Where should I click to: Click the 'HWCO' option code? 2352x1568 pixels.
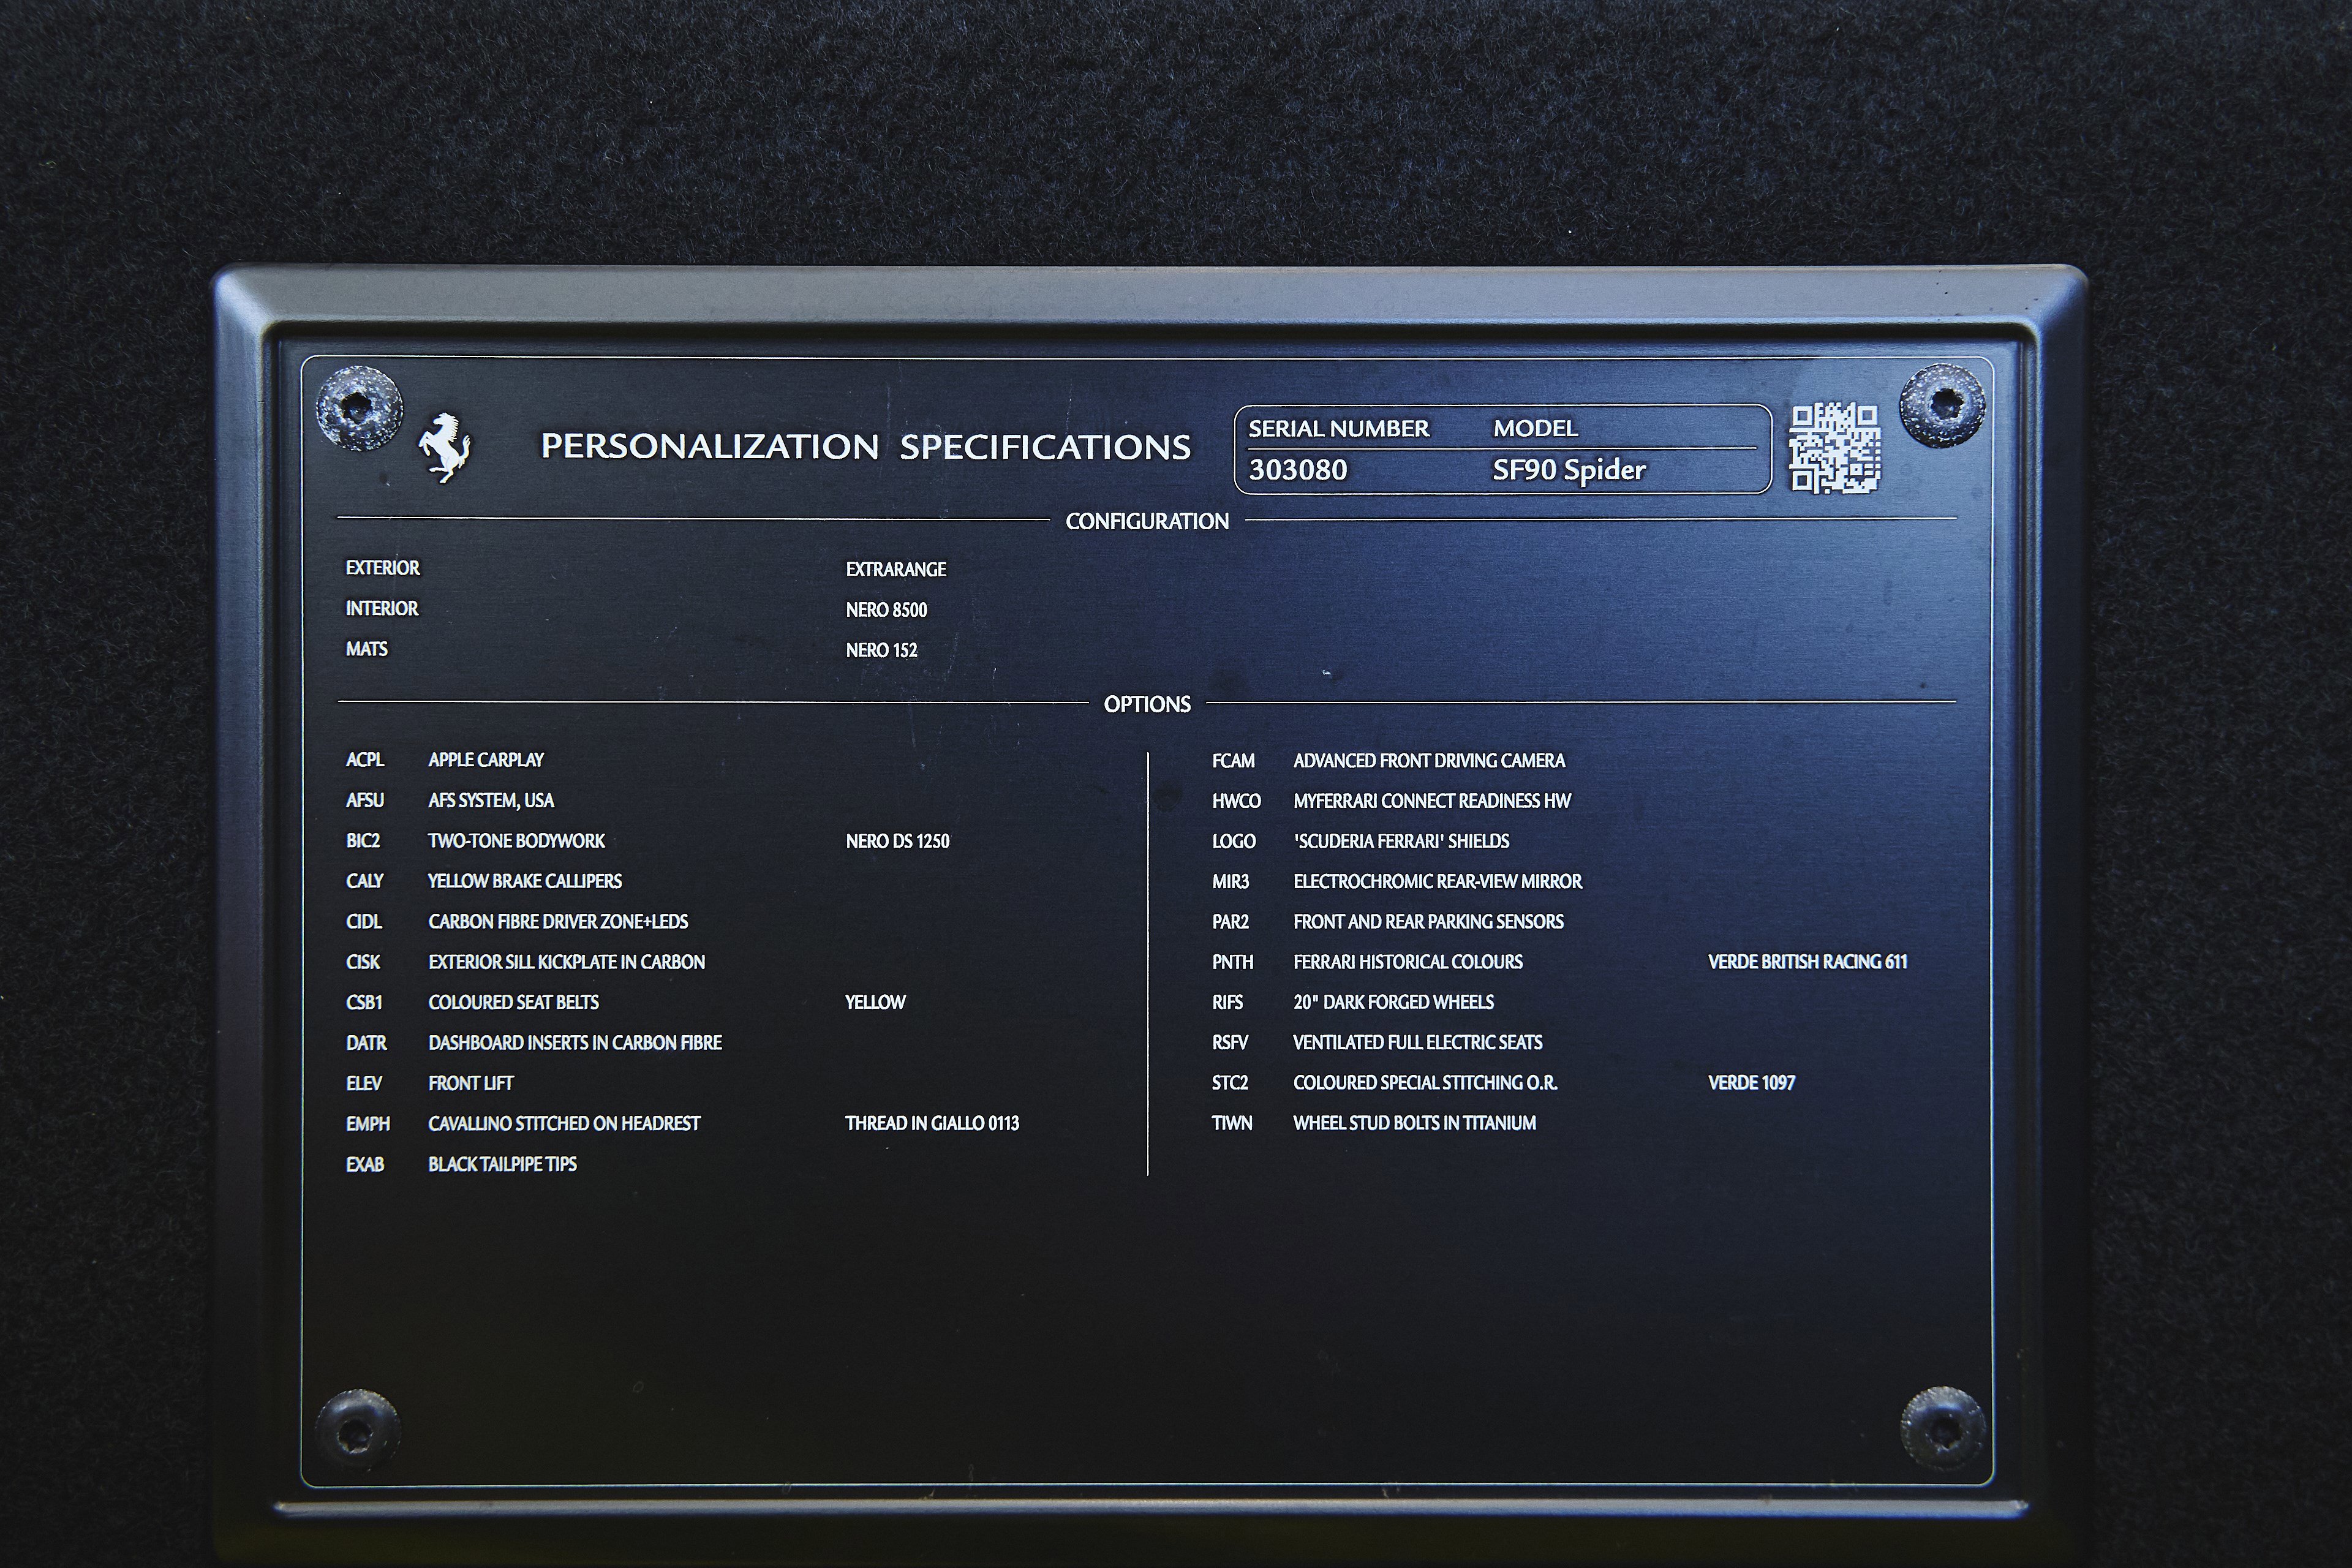coord(1236,801)
